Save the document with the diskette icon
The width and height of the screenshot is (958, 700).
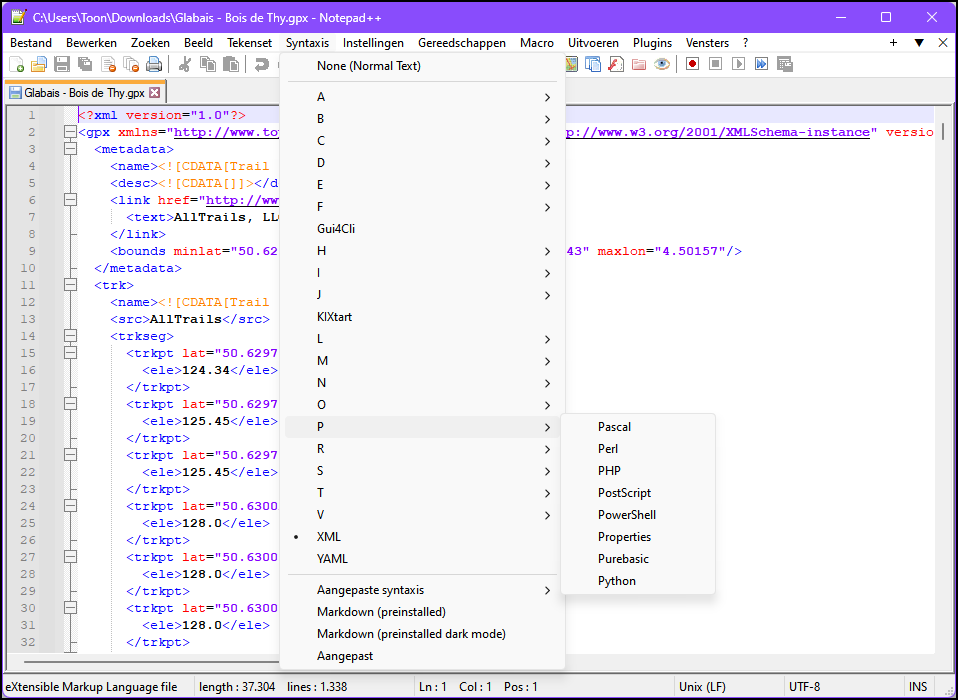(62, 65)
